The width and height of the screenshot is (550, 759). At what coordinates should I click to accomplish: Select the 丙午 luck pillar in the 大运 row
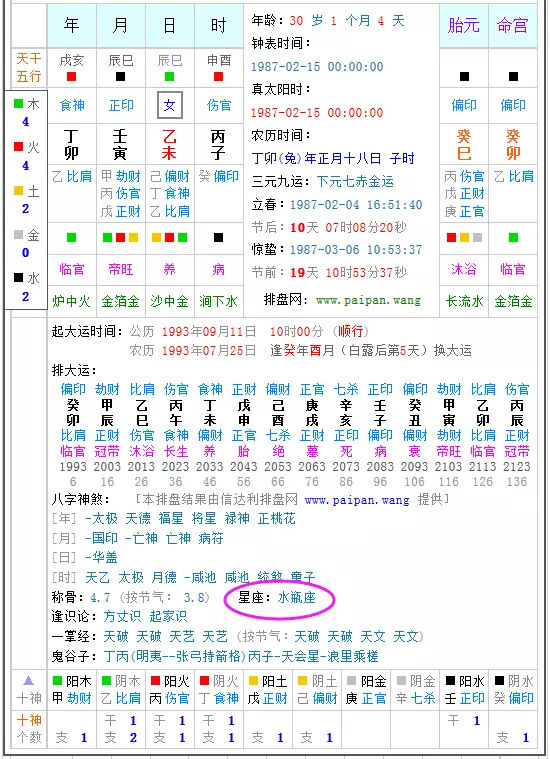(176, 412)
